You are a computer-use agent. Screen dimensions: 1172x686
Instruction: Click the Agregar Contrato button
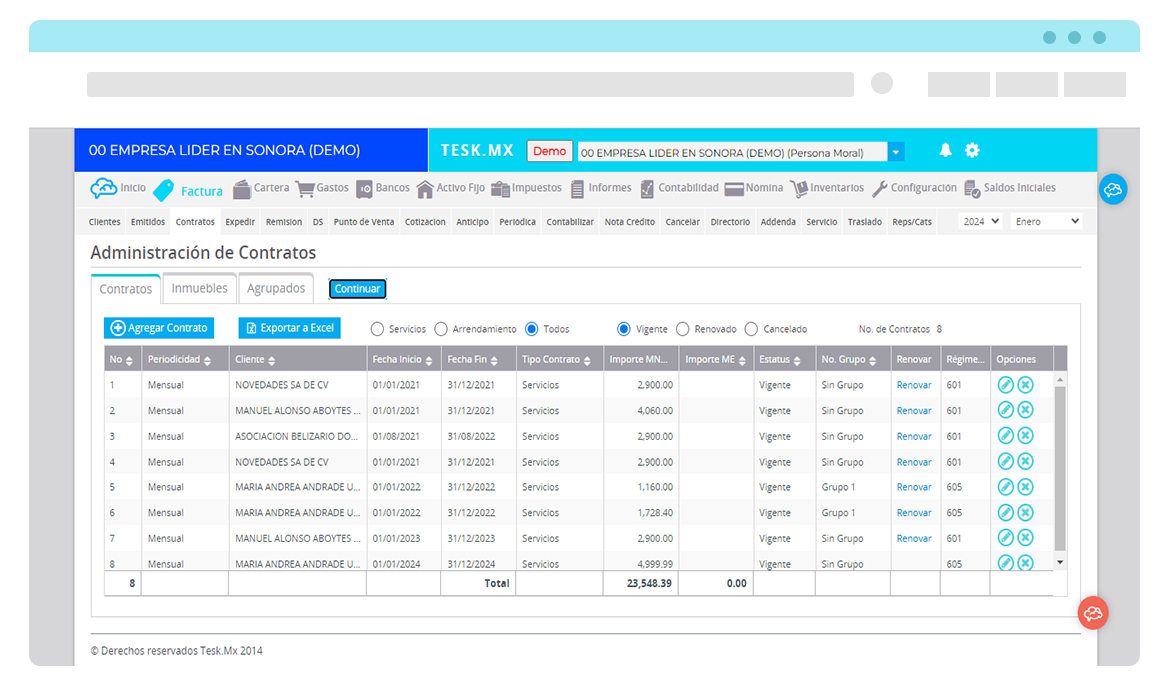(158, 328)
